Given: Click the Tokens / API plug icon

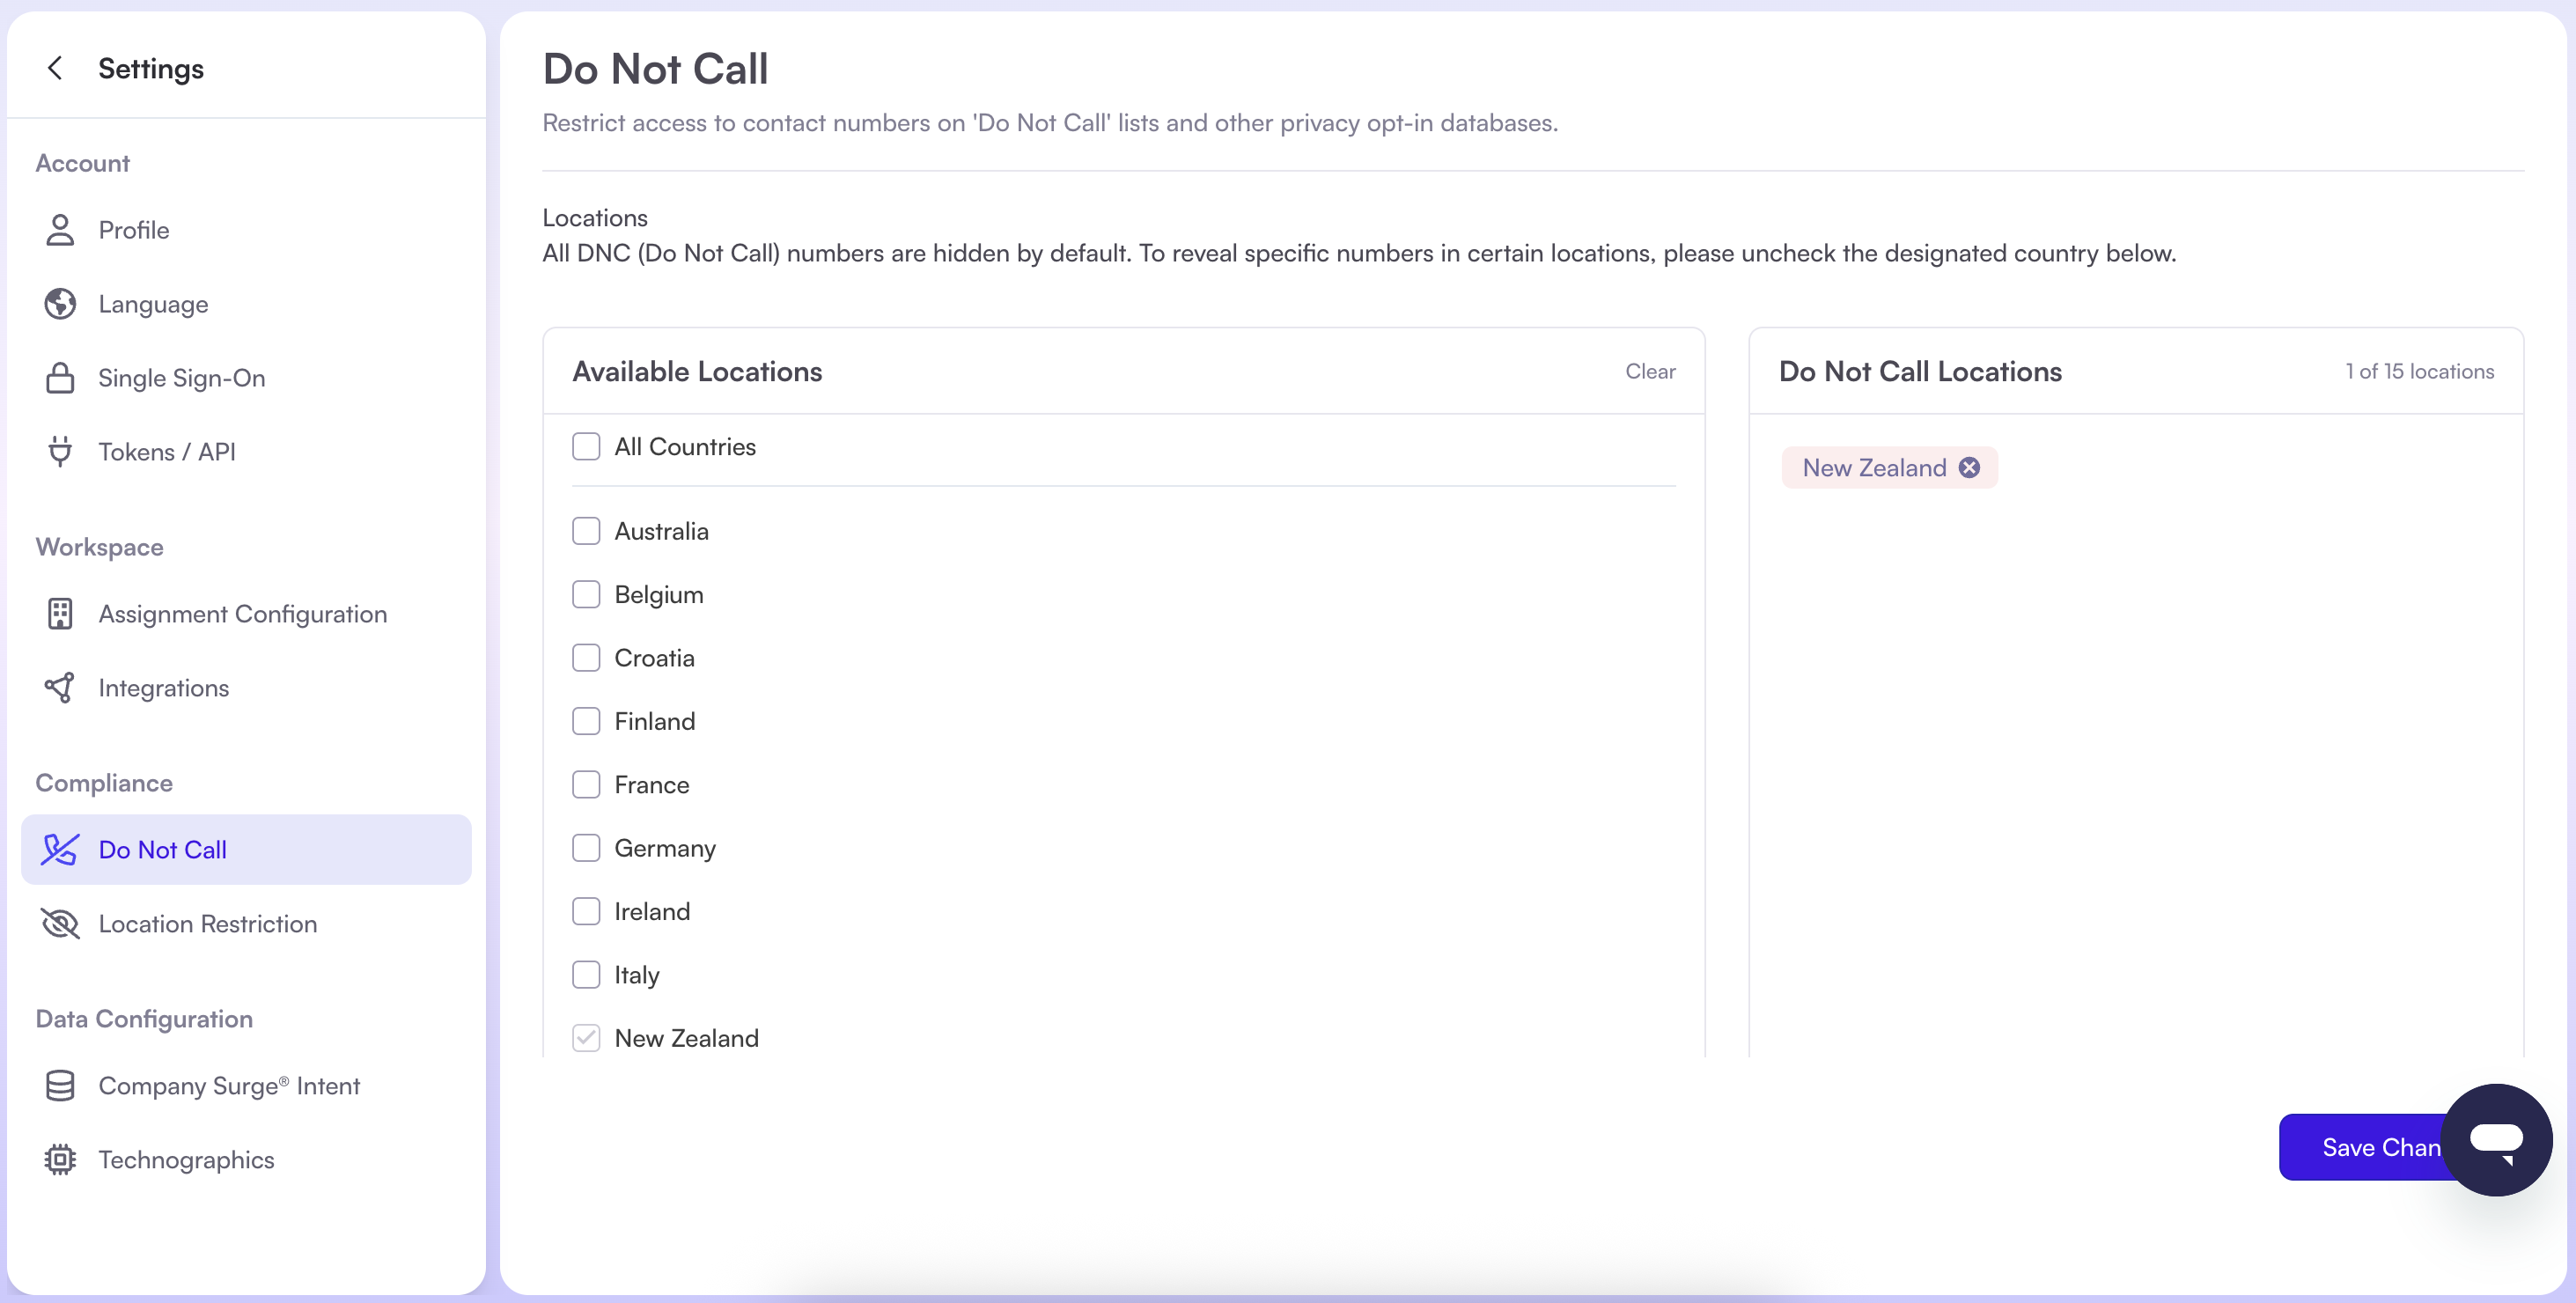Looking at the screenshot, I should 60,452.
